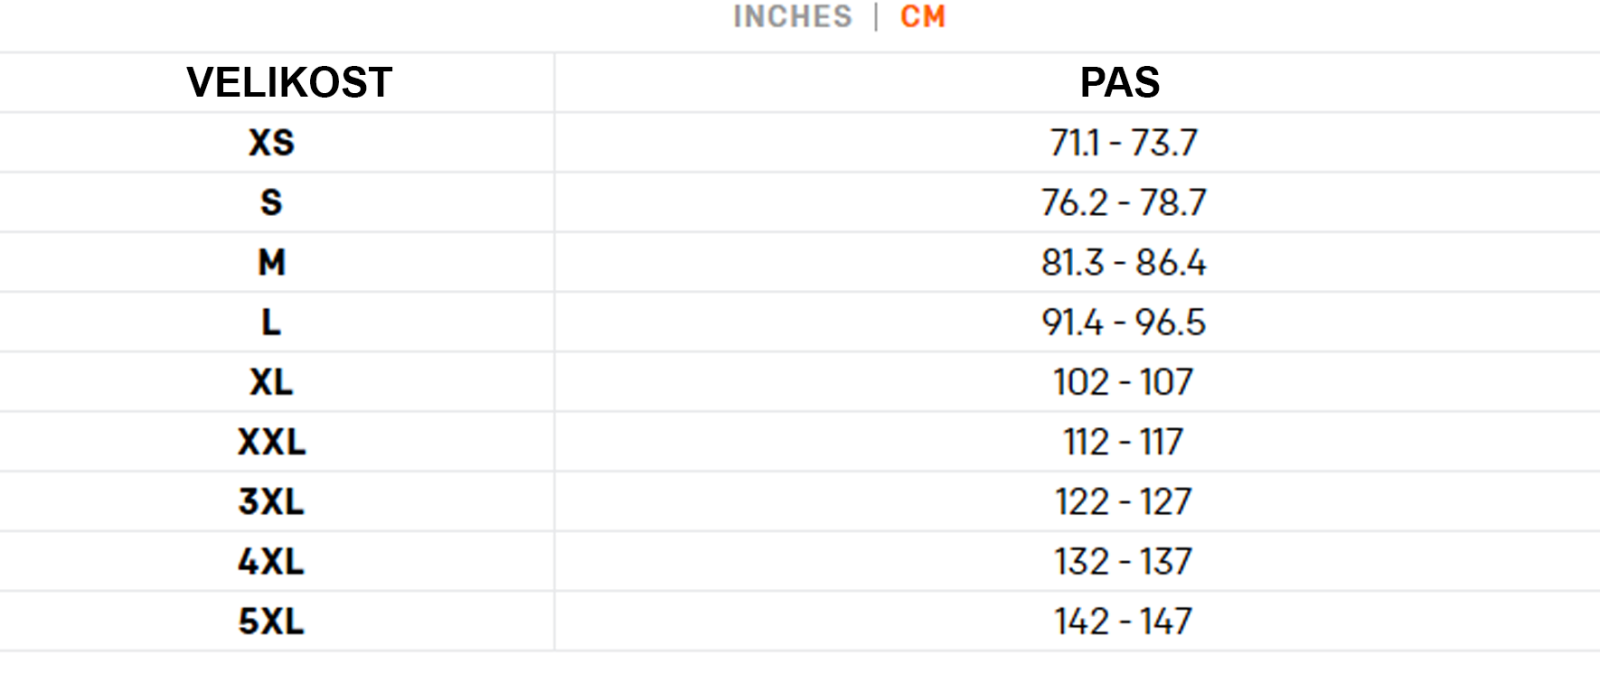
Task: Click the 81.3 - 86.4 waist value
Action: click(x=1123, y=262)
